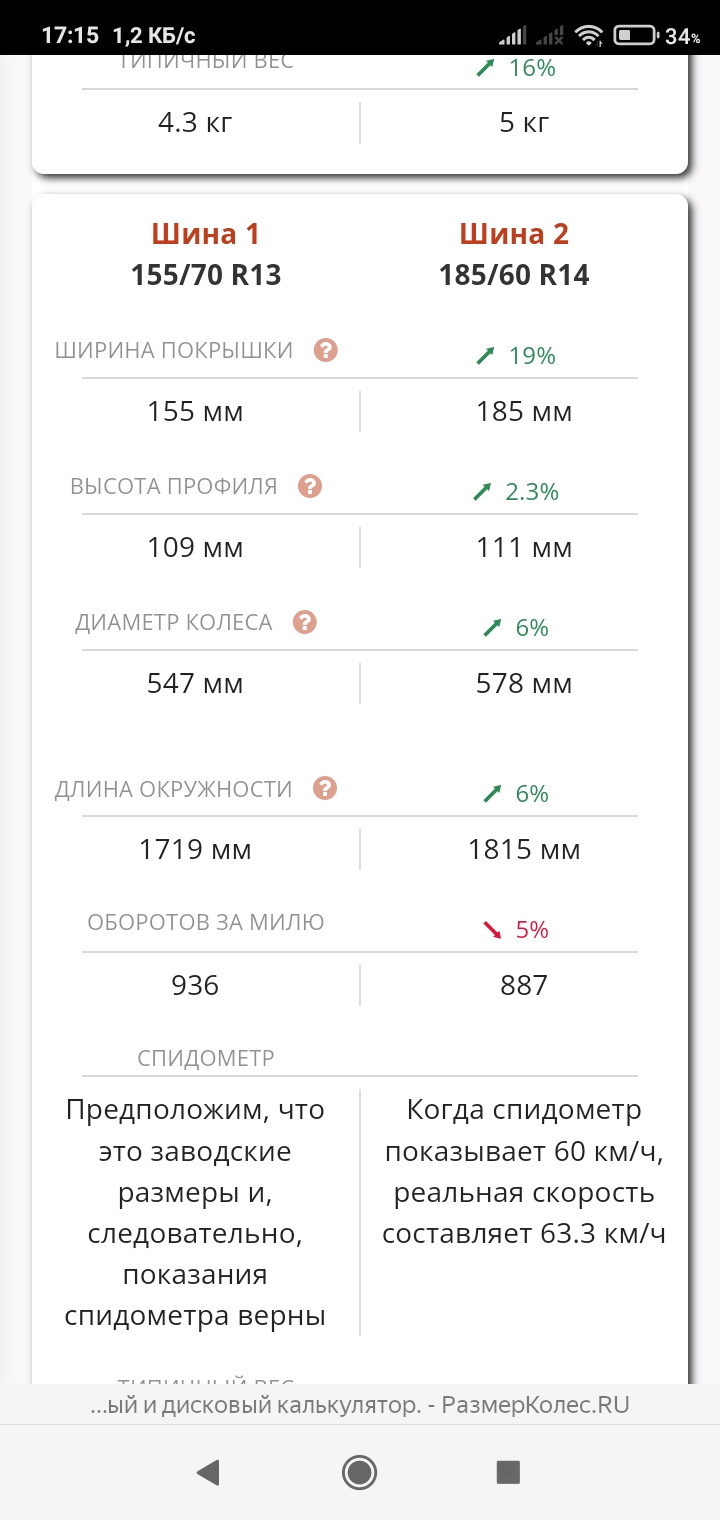Select the 155/70 R13 tire size
Image resolution: width=720 pixels, height=1520 pixels.
[206, 275]
